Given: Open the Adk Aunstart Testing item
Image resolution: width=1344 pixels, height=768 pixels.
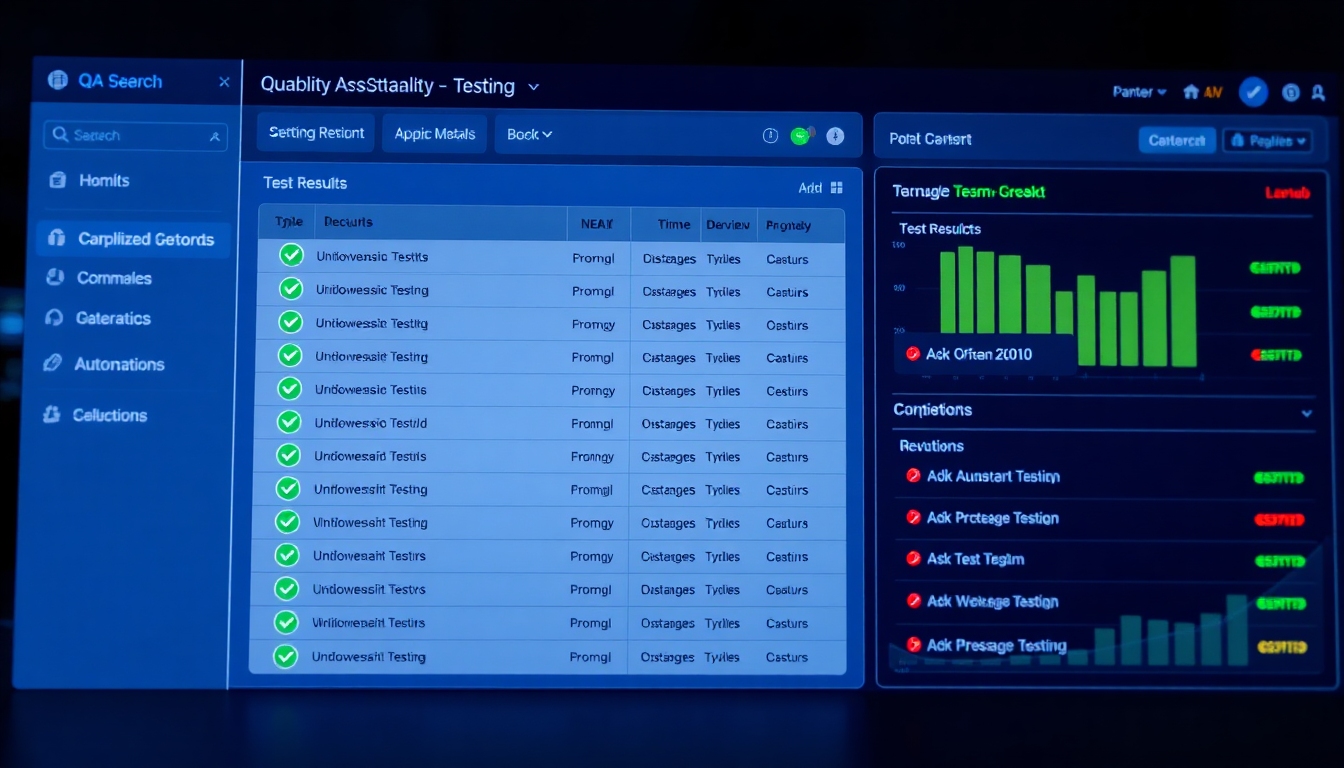Looking at the screenshot, I should (992, 477).
